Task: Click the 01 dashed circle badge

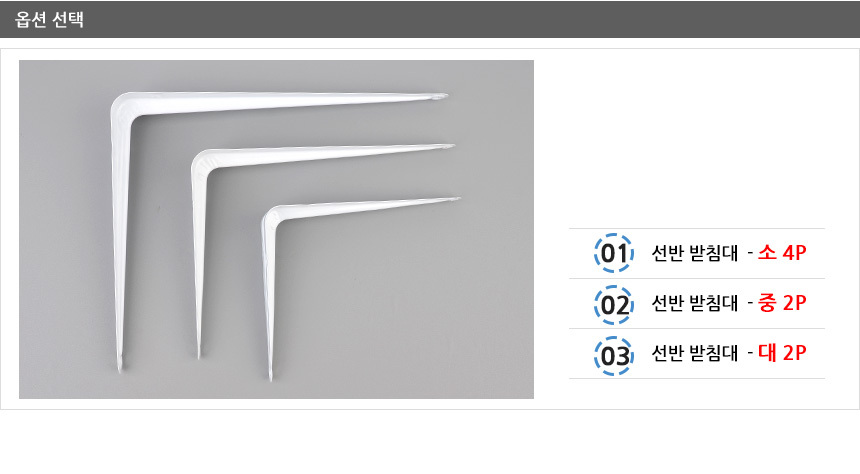Action: pos(614,253)
